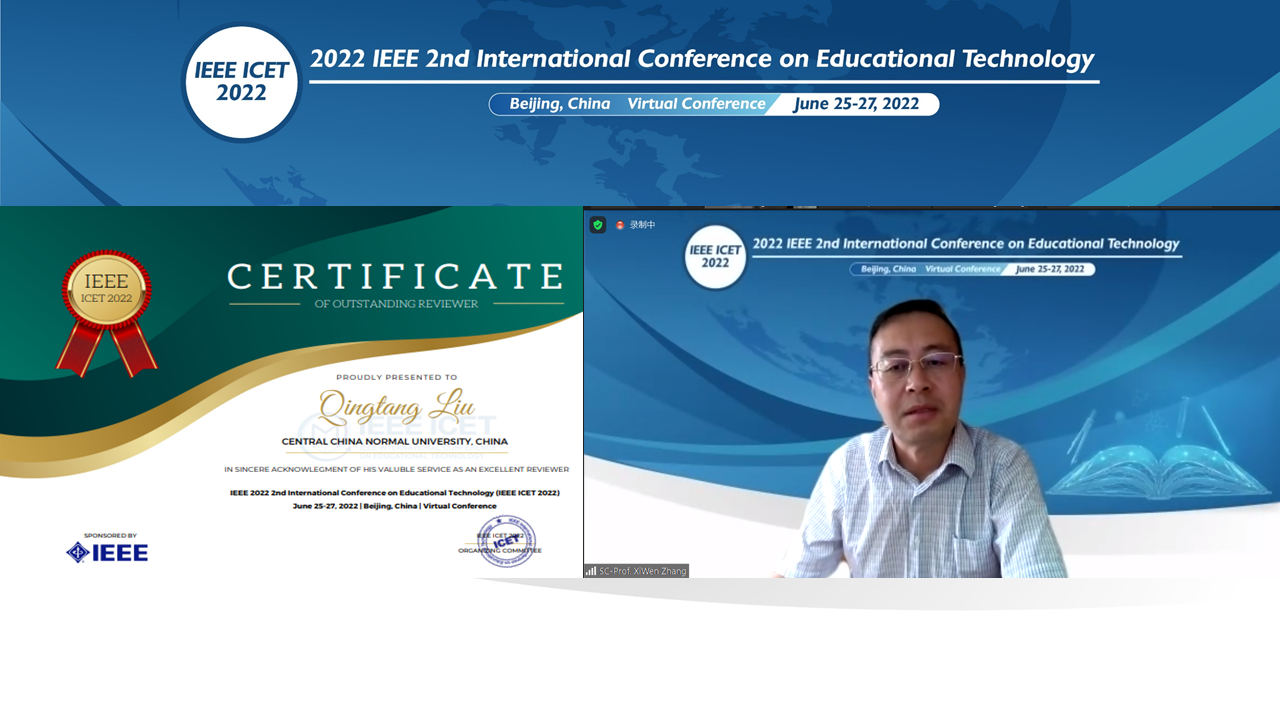
Task: Click 'CENTRAL CHINA NORMAL UNIVERSITY, CHINA' text
Action: click(395, 441)
